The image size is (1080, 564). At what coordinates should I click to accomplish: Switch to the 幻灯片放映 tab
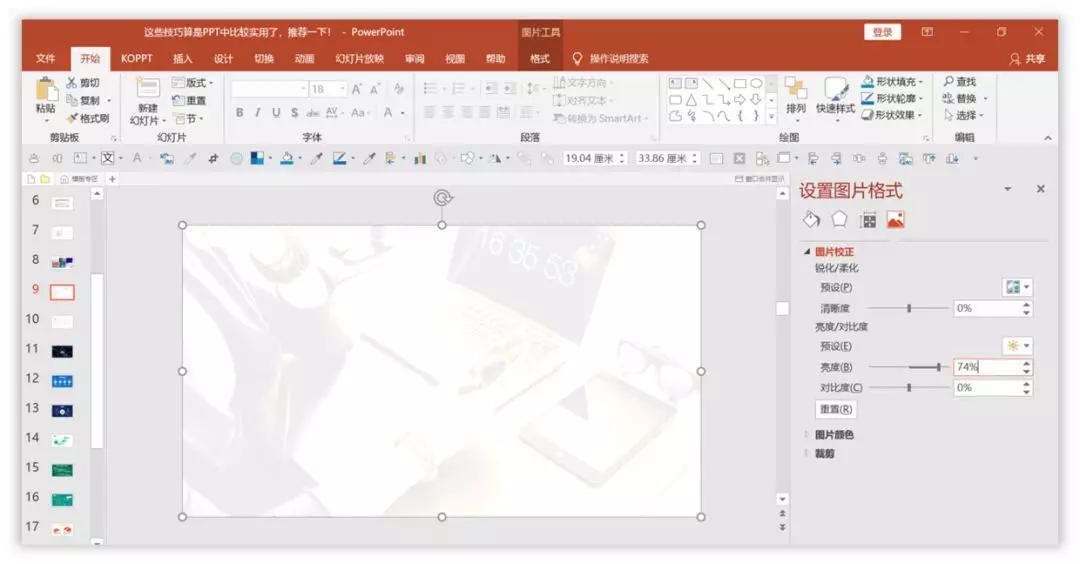360,59
